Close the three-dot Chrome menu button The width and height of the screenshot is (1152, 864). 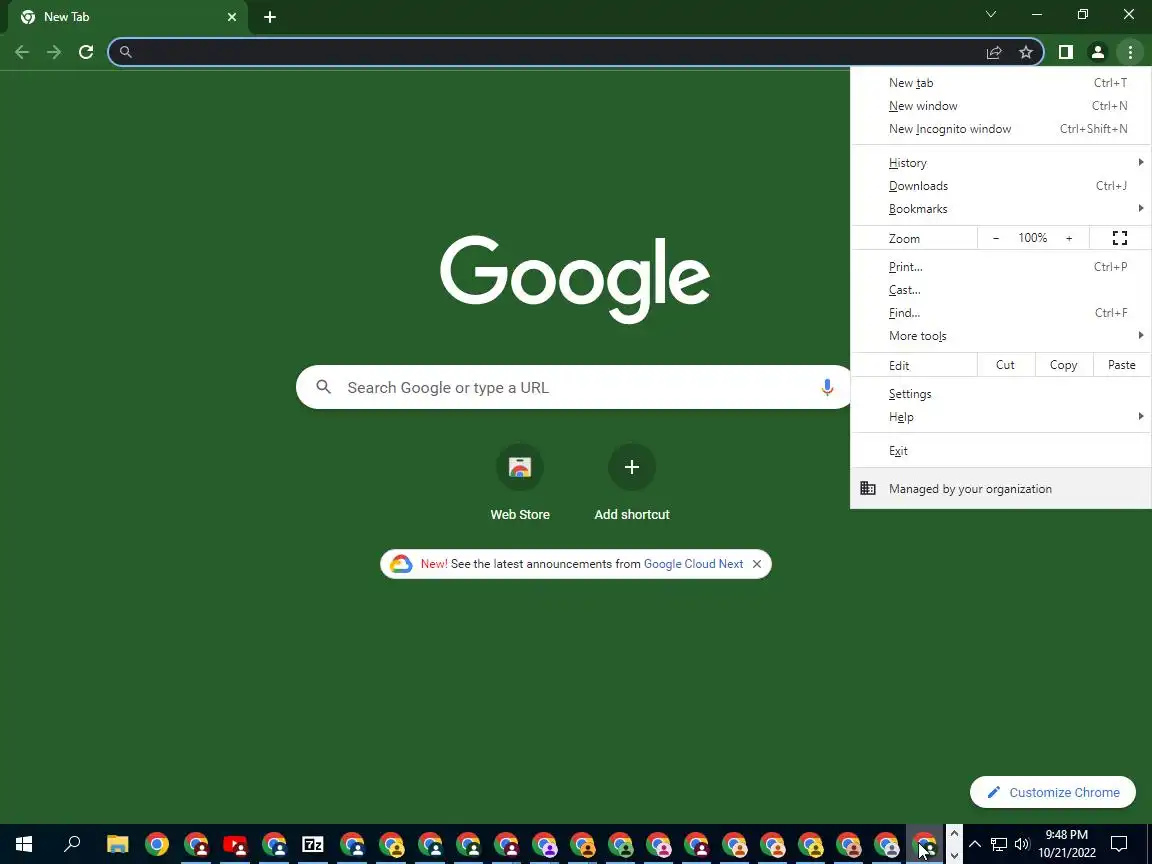(1130, 52)
